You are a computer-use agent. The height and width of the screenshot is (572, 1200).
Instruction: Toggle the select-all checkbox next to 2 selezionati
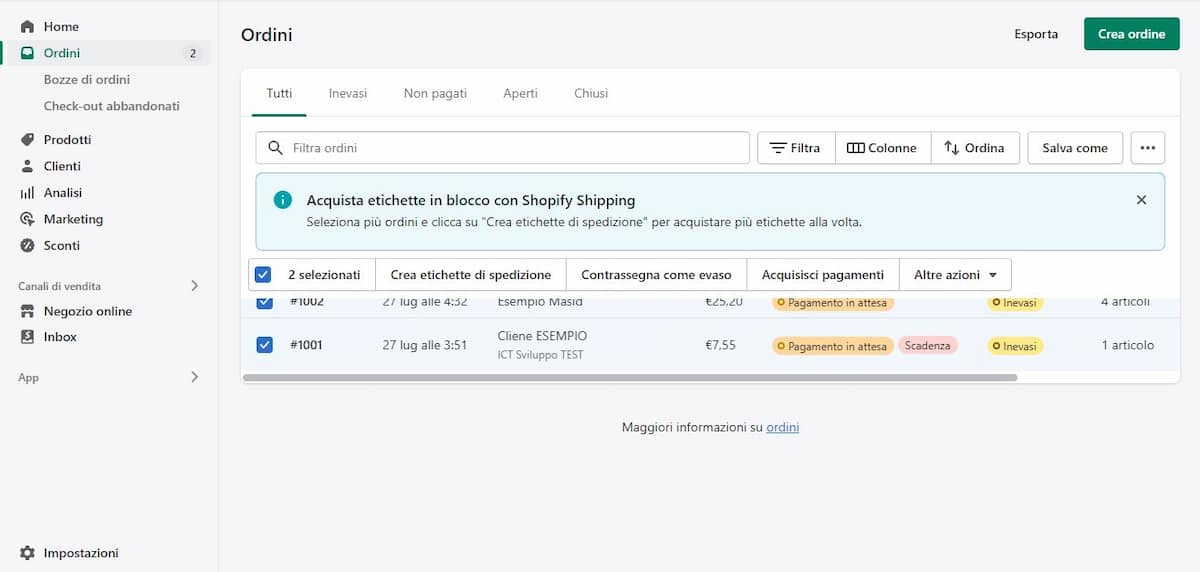point(263,274)
